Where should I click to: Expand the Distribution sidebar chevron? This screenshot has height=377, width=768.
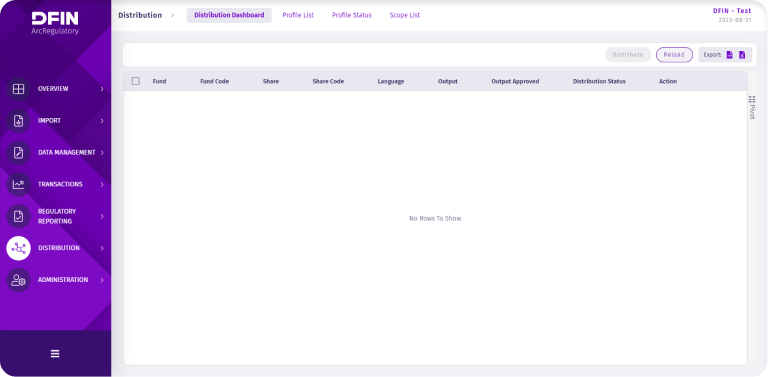point(102,248)
